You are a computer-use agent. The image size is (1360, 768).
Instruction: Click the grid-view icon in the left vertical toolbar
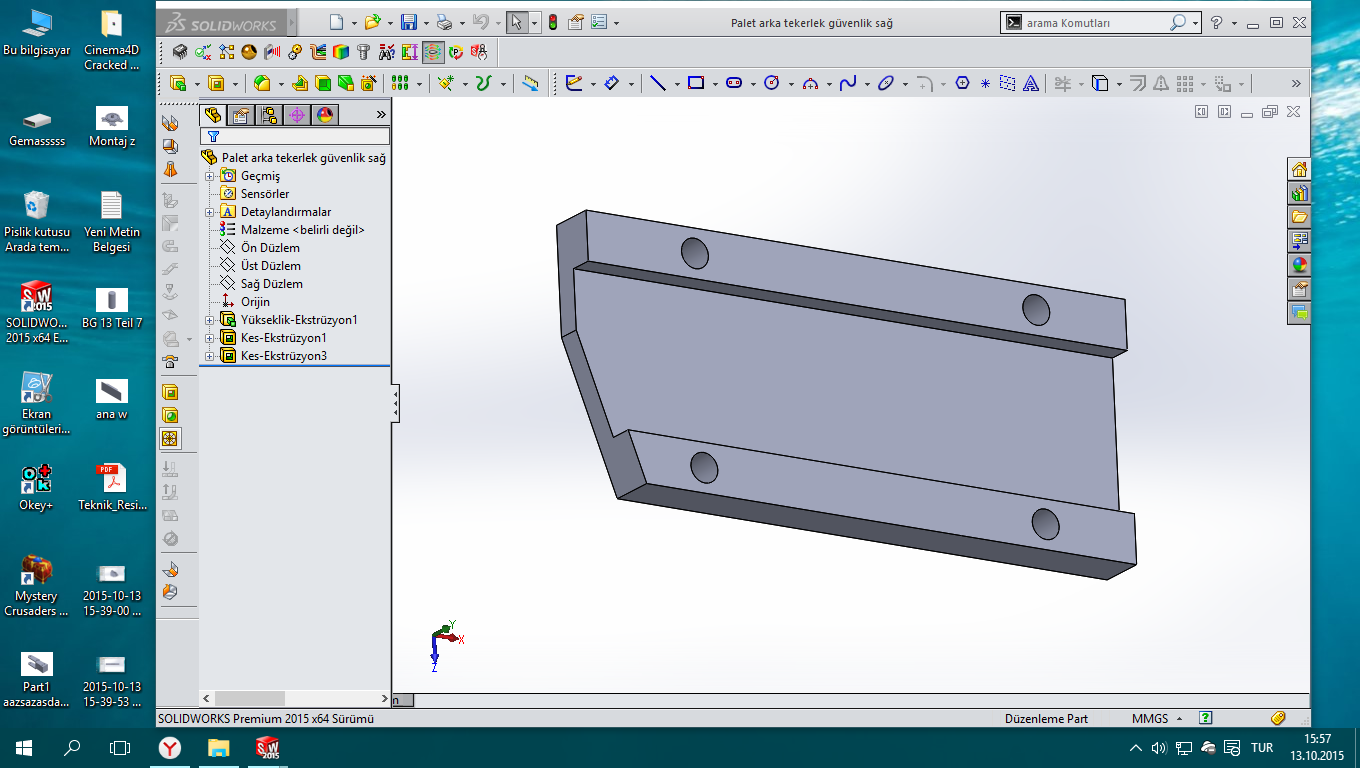pos(170,438)
